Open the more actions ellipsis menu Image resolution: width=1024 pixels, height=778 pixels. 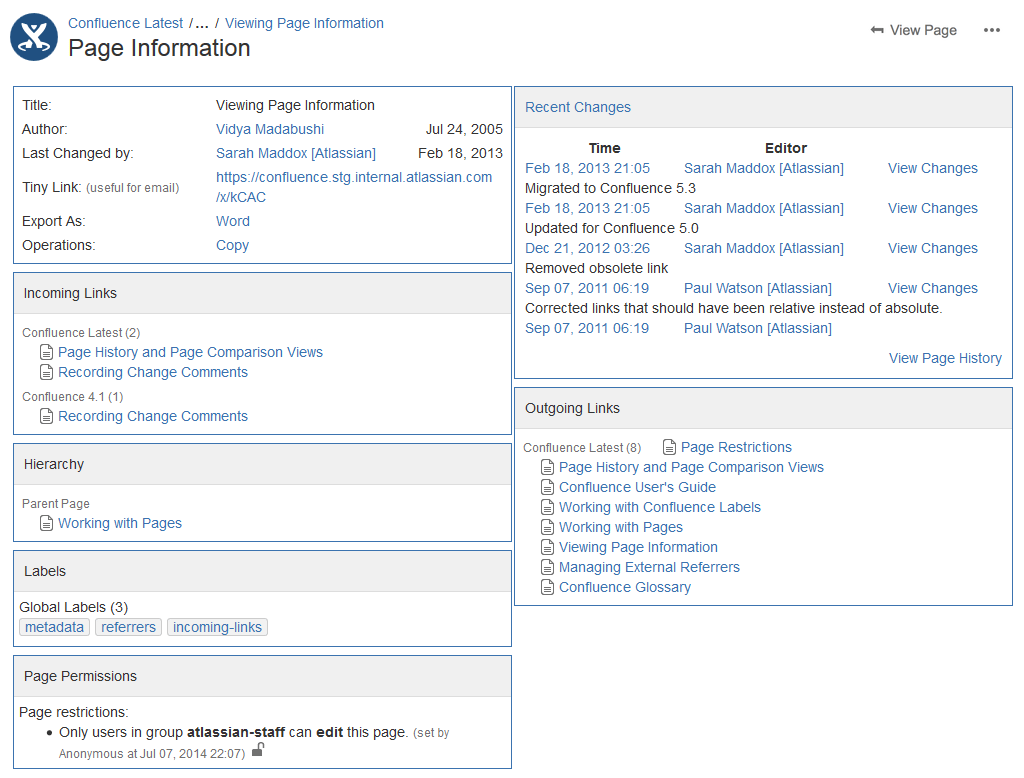click(x=991, y=30)
